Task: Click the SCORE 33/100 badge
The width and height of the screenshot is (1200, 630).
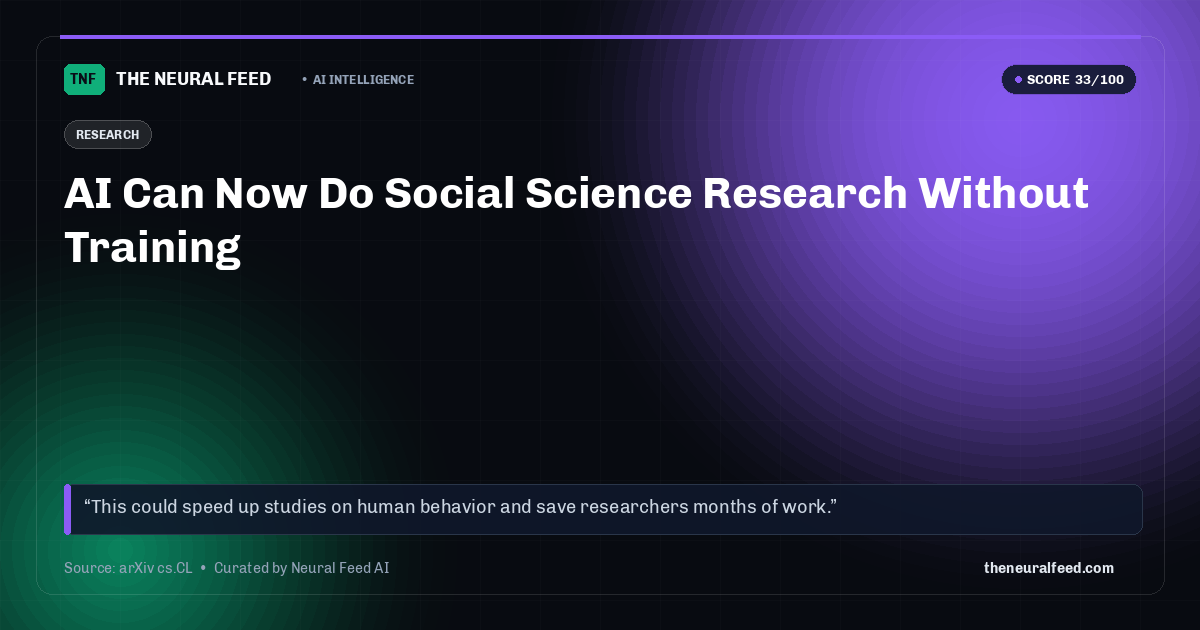Action: pyautogui.click(x=1069, y=80)
